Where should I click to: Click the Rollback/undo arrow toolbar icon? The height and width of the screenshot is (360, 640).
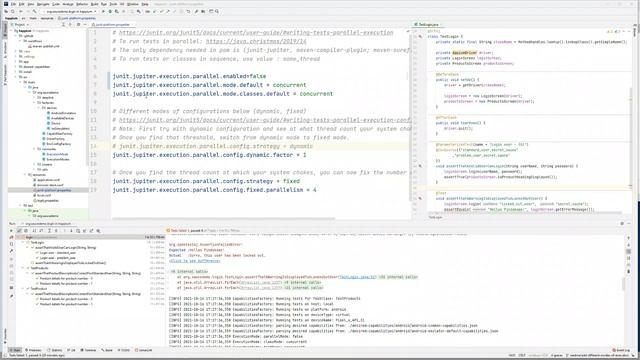coord(188,11)
